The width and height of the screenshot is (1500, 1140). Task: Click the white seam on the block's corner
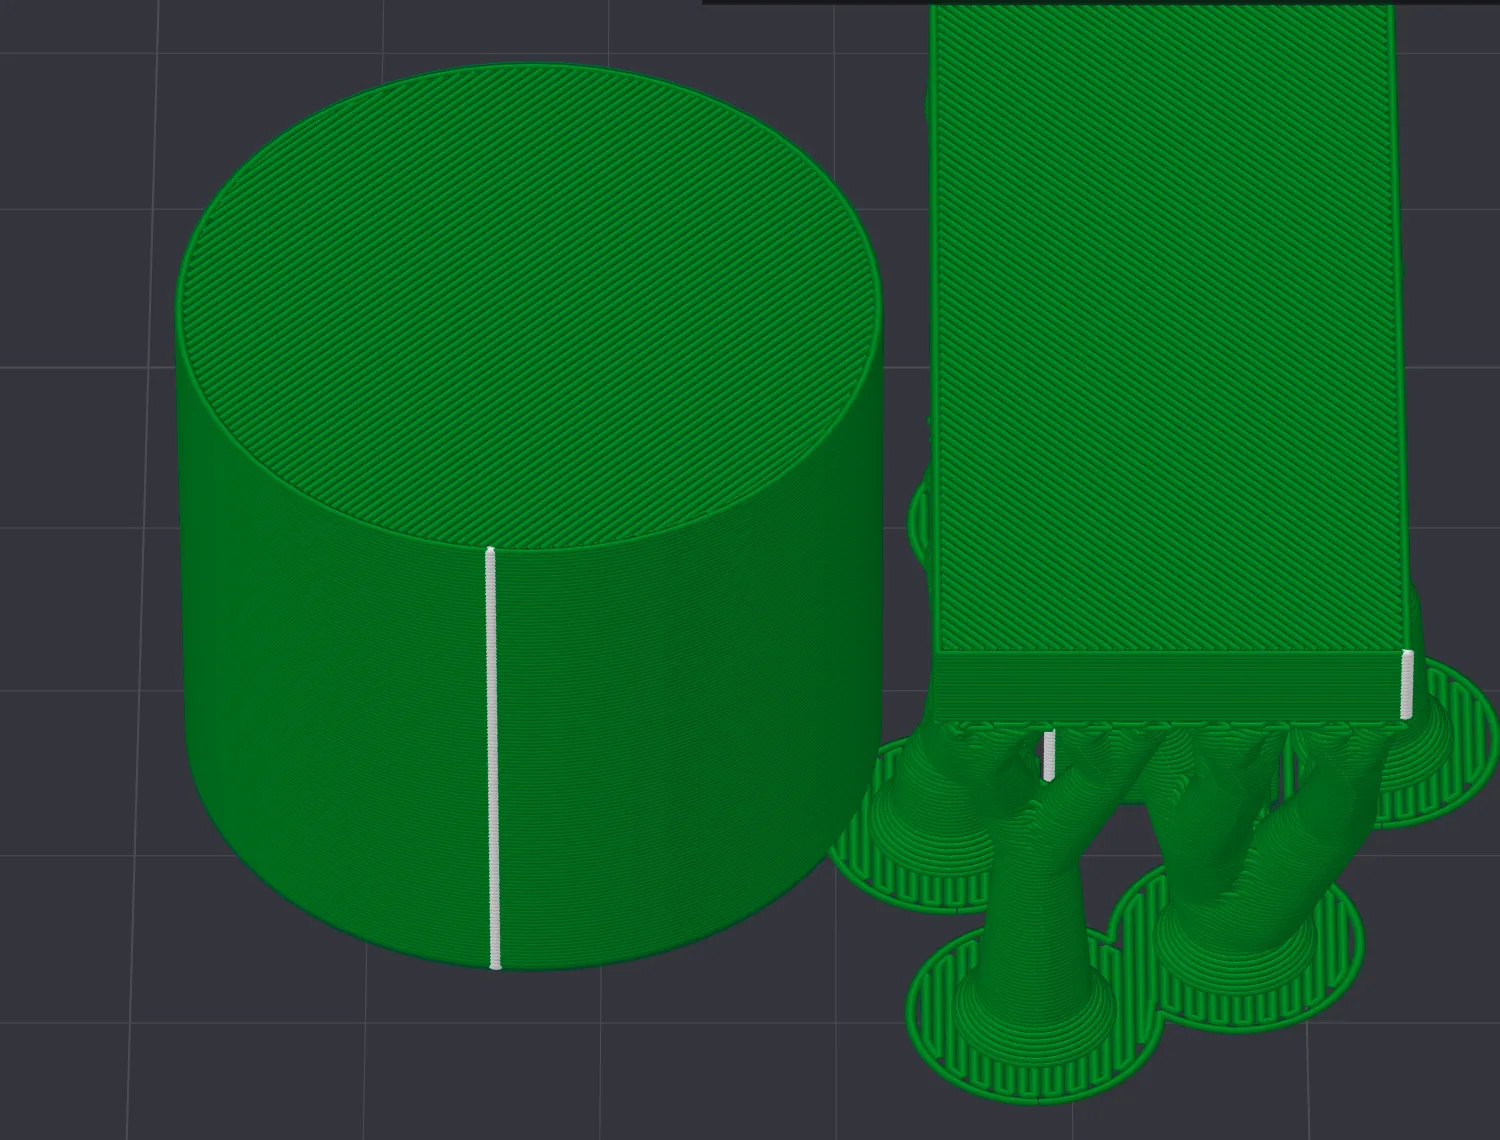coord(1407,684)
